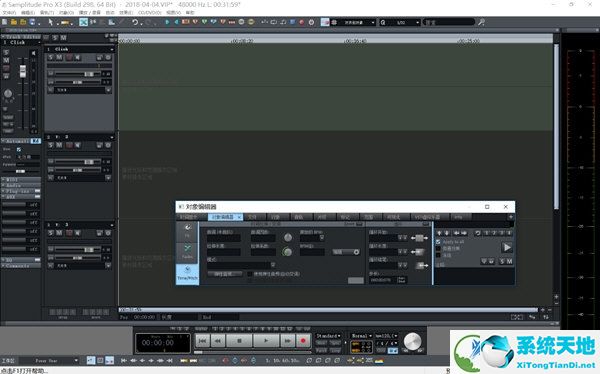The width and height of the screenshot is (600, 374).
Task: Mute track 2 with its M button
Action: pos(59,145)
